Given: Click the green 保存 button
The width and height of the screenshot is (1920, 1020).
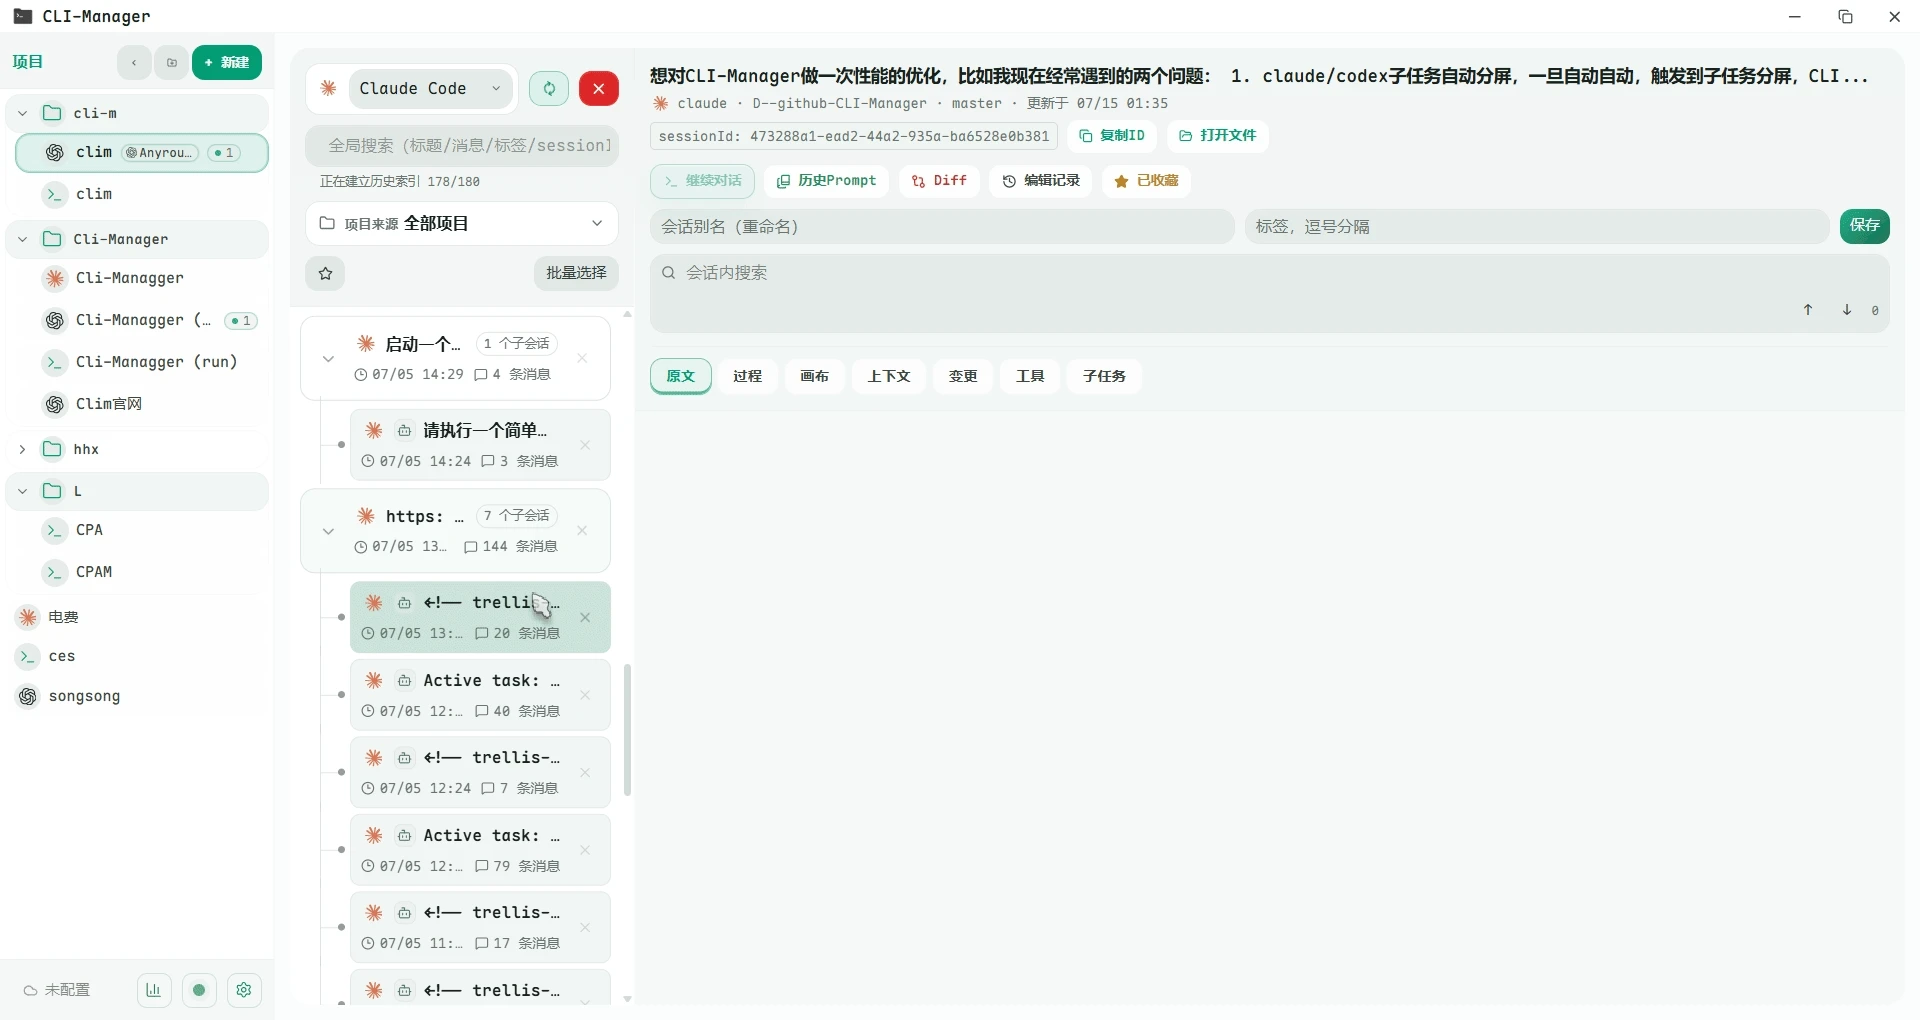Looking at the screenshot, I should [x=1865, y=226].
